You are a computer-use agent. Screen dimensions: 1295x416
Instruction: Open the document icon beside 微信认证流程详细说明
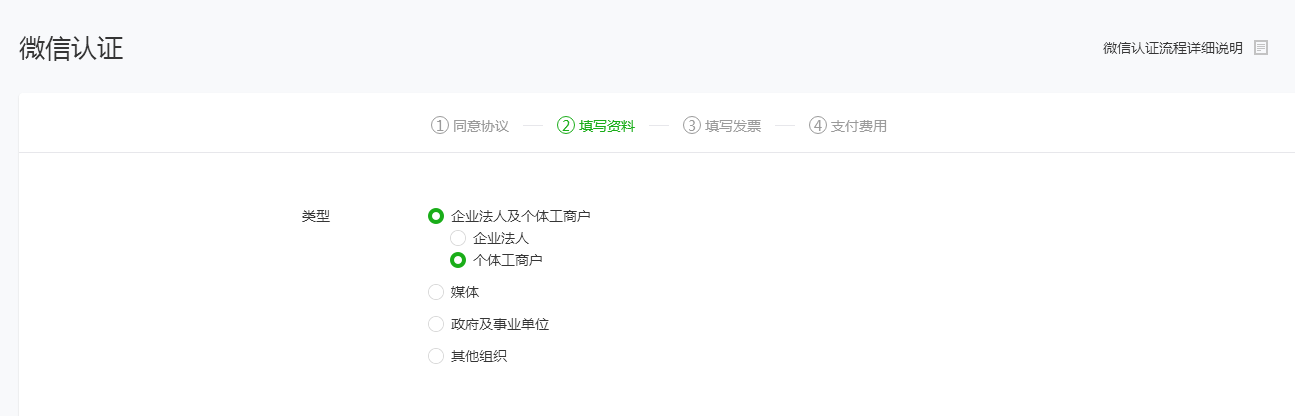click(1261, 48)
